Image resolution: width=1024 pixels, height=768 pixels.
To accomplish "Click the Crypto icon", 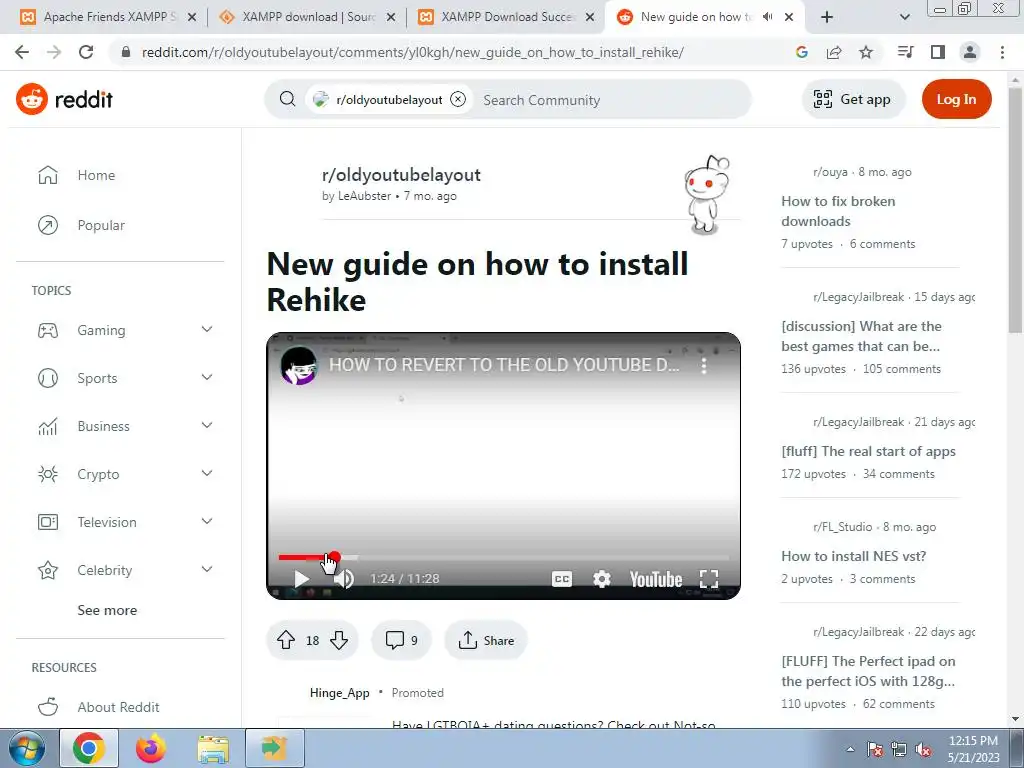I will [x=48, y=474].
